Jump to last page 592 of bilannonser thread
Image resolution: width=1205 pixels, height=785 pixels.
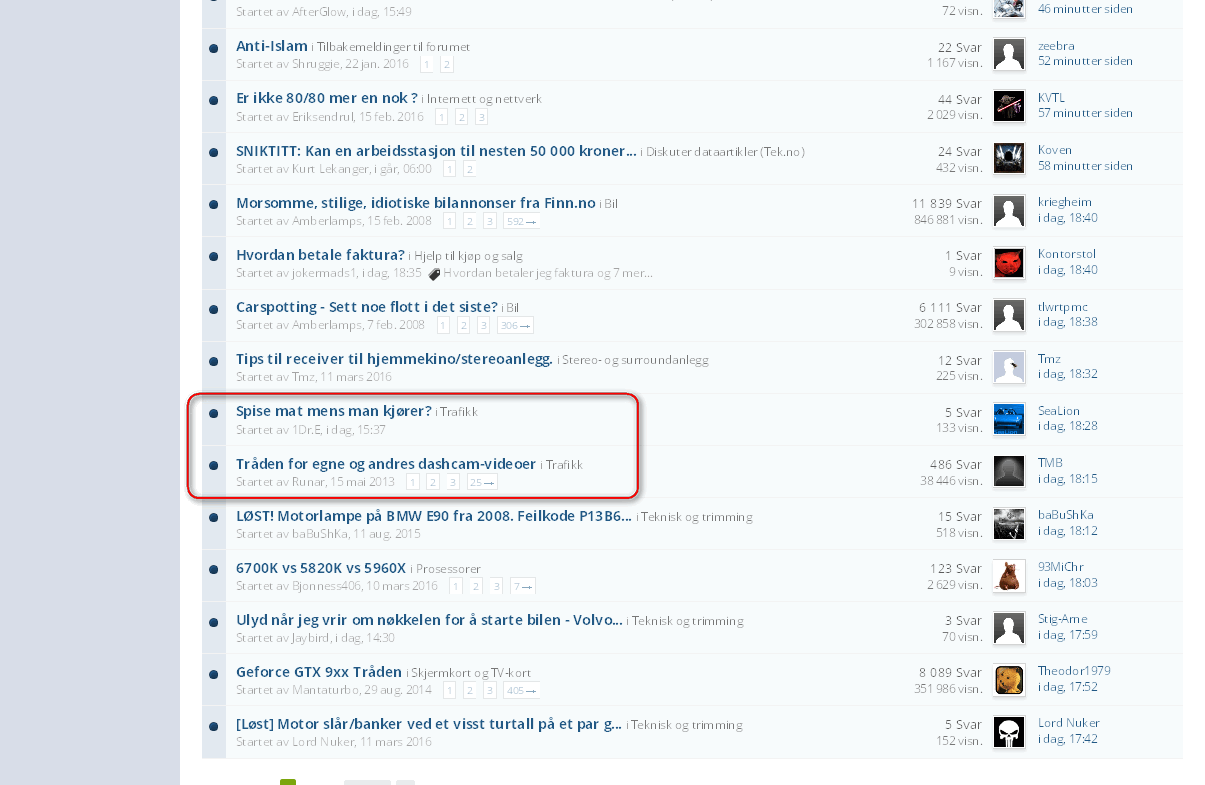521,221
